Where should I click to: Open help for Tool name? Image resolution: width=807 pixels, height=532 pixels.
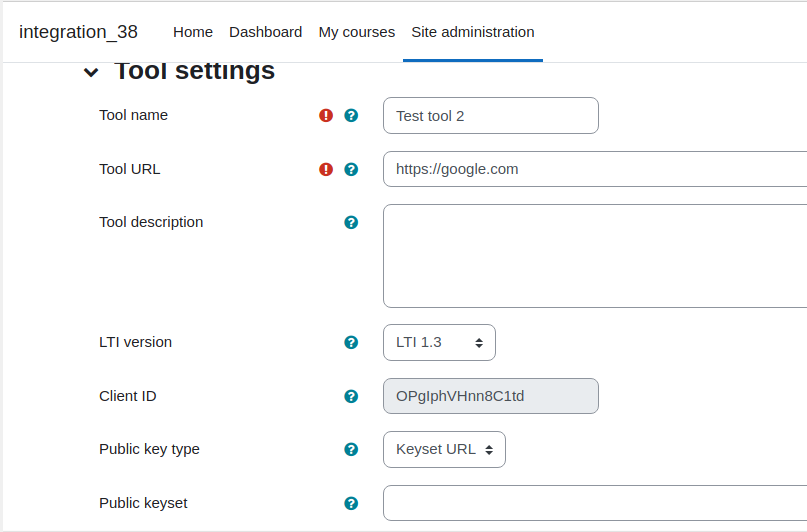click(x=351, y=115)
